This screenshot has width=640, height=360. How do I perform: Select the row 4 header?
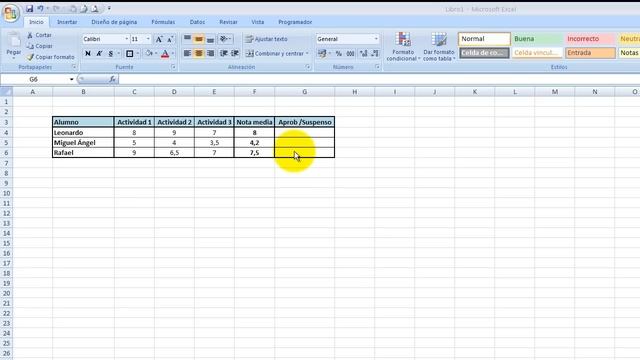click(x=6, y=133)
